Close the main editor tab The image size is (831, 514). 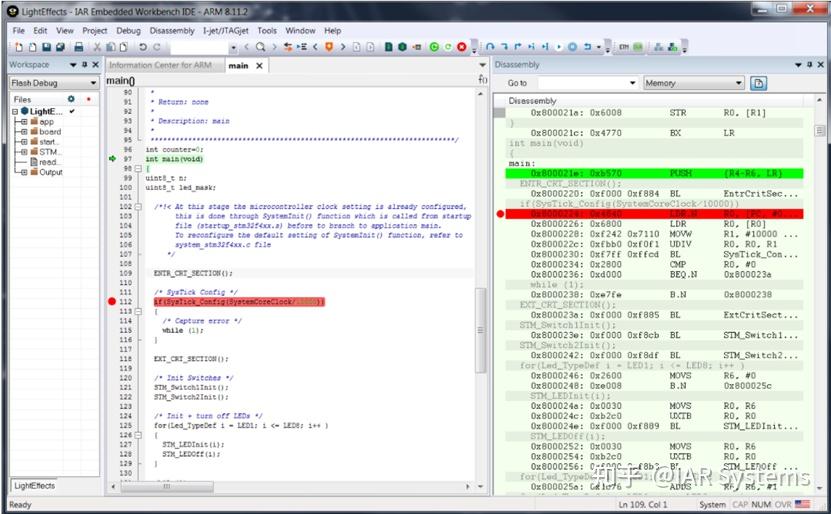(258, 66)
